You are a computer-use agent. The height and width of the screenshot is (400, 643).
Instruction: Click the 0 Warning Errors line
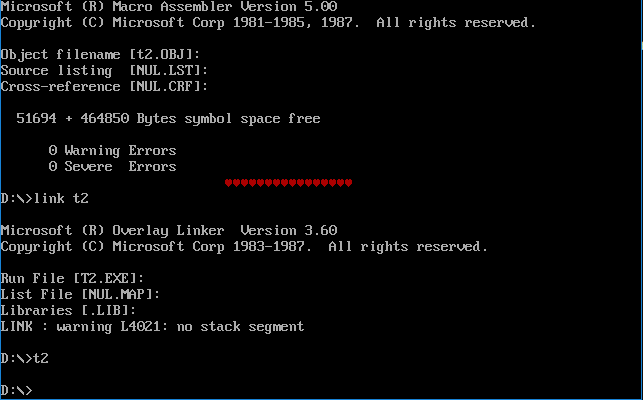click(x=112, y=150)
